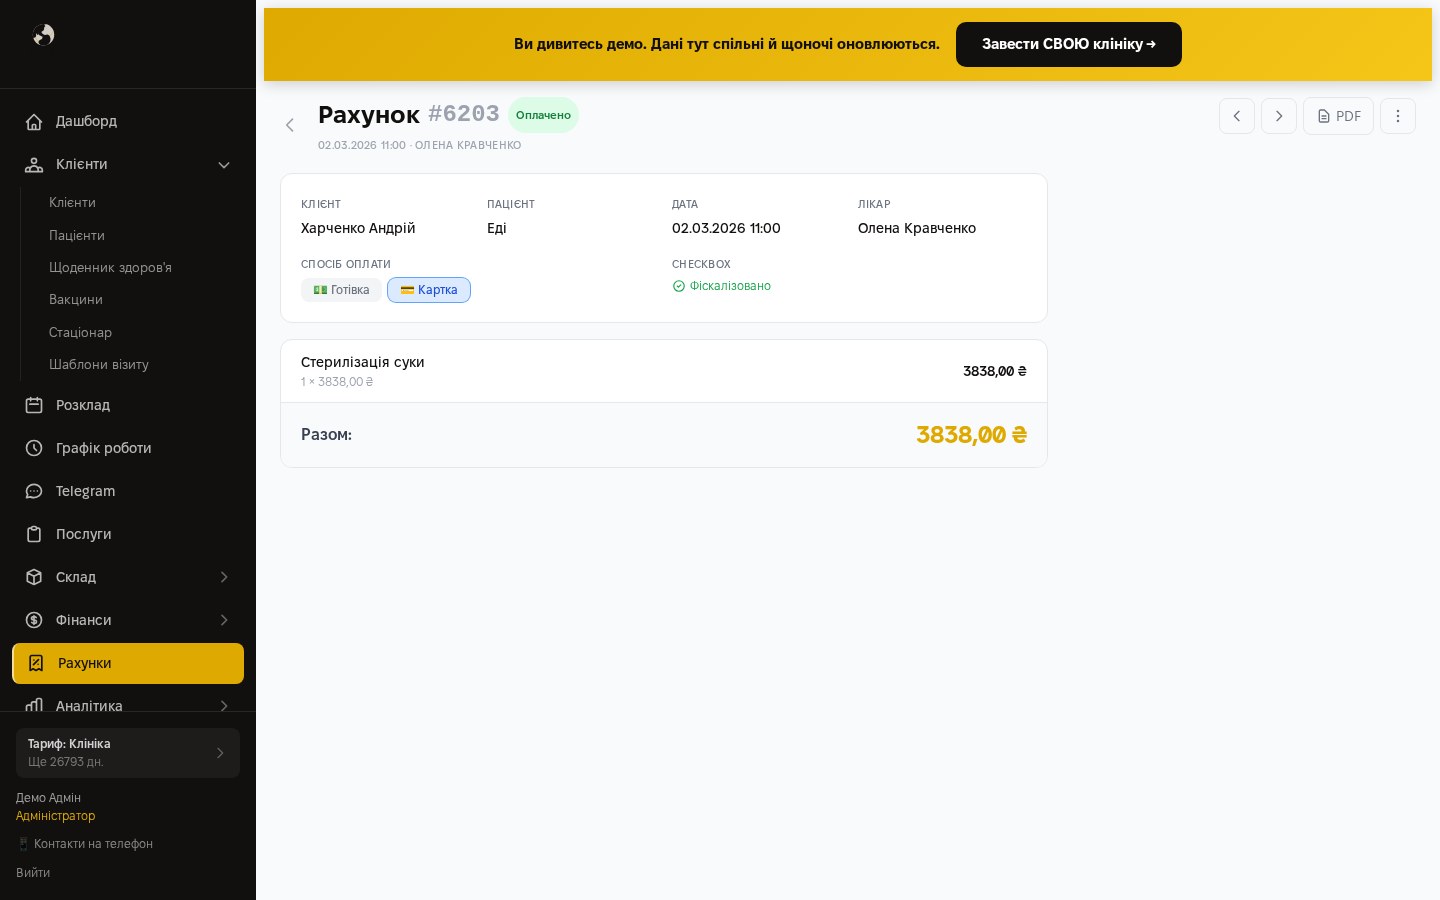
Task: Open Вакцини submenu item
Action: tap(76, 299)
